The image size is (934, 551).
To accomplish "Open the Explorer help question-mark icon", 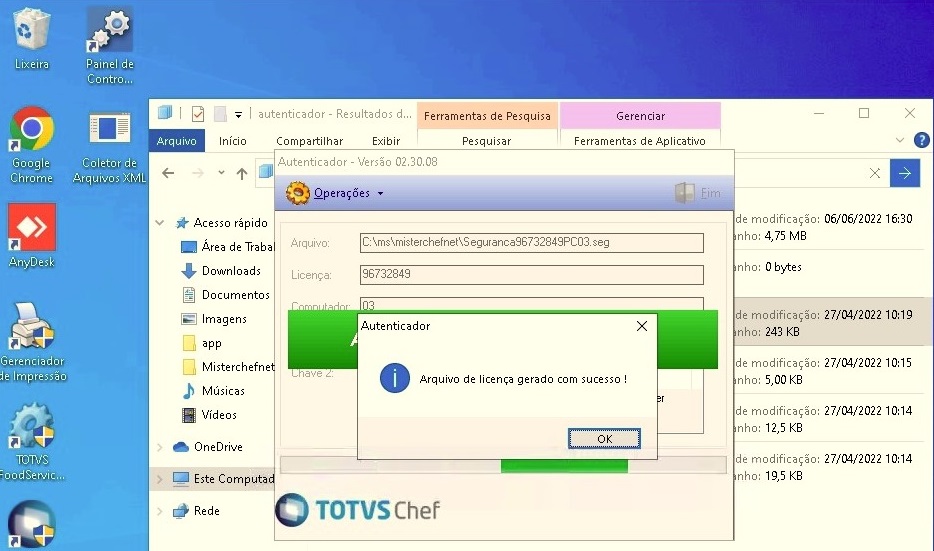I will coord(921,141).
